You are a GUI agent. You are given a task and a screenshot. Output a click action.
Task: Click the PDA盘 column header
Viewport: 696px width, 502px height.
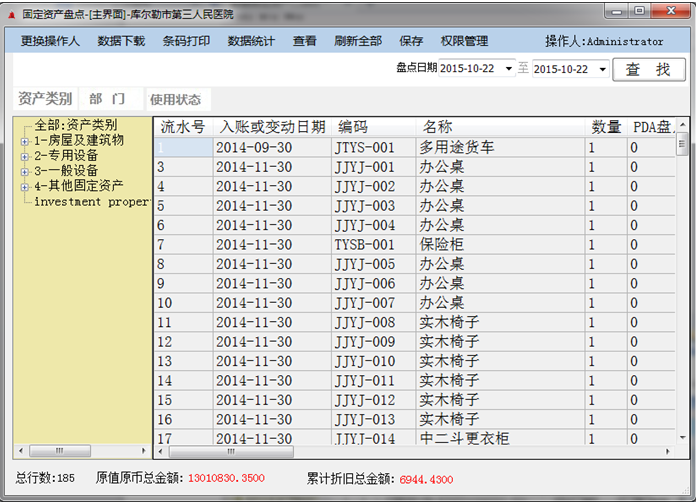tap(652, 127)
